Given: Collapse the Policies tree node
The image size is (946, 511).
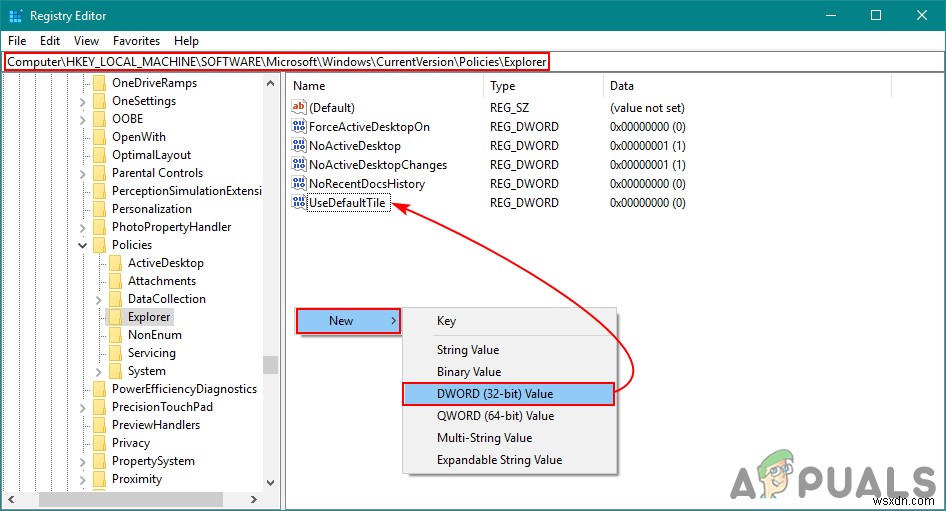Looking at the screenshot, I should [83, 246].
